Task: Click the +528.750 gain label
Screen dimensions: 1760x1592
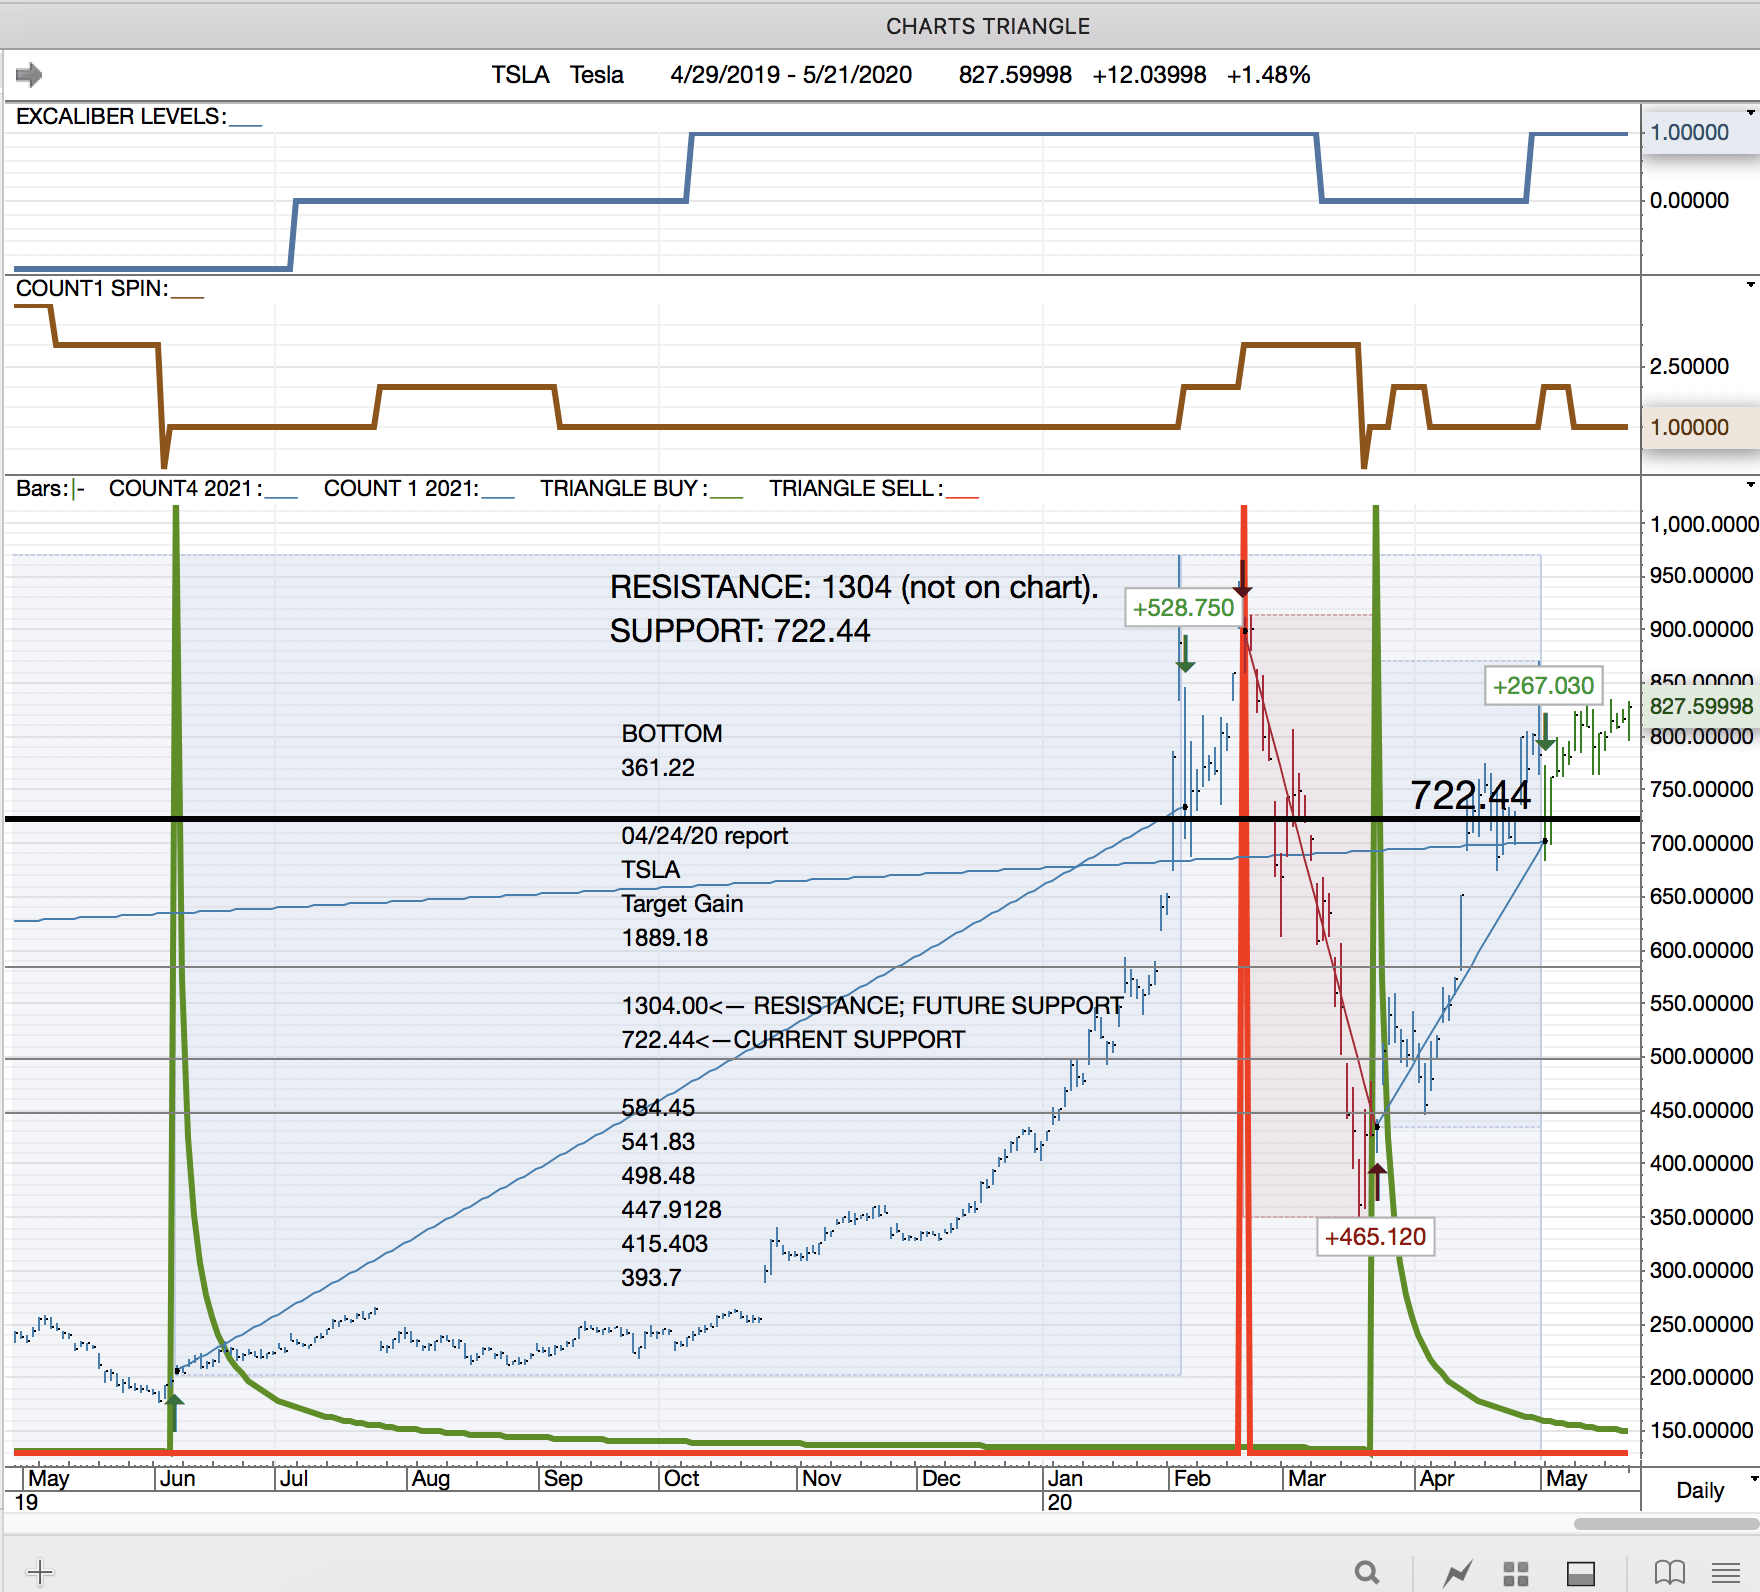Action: (1183, 608)
